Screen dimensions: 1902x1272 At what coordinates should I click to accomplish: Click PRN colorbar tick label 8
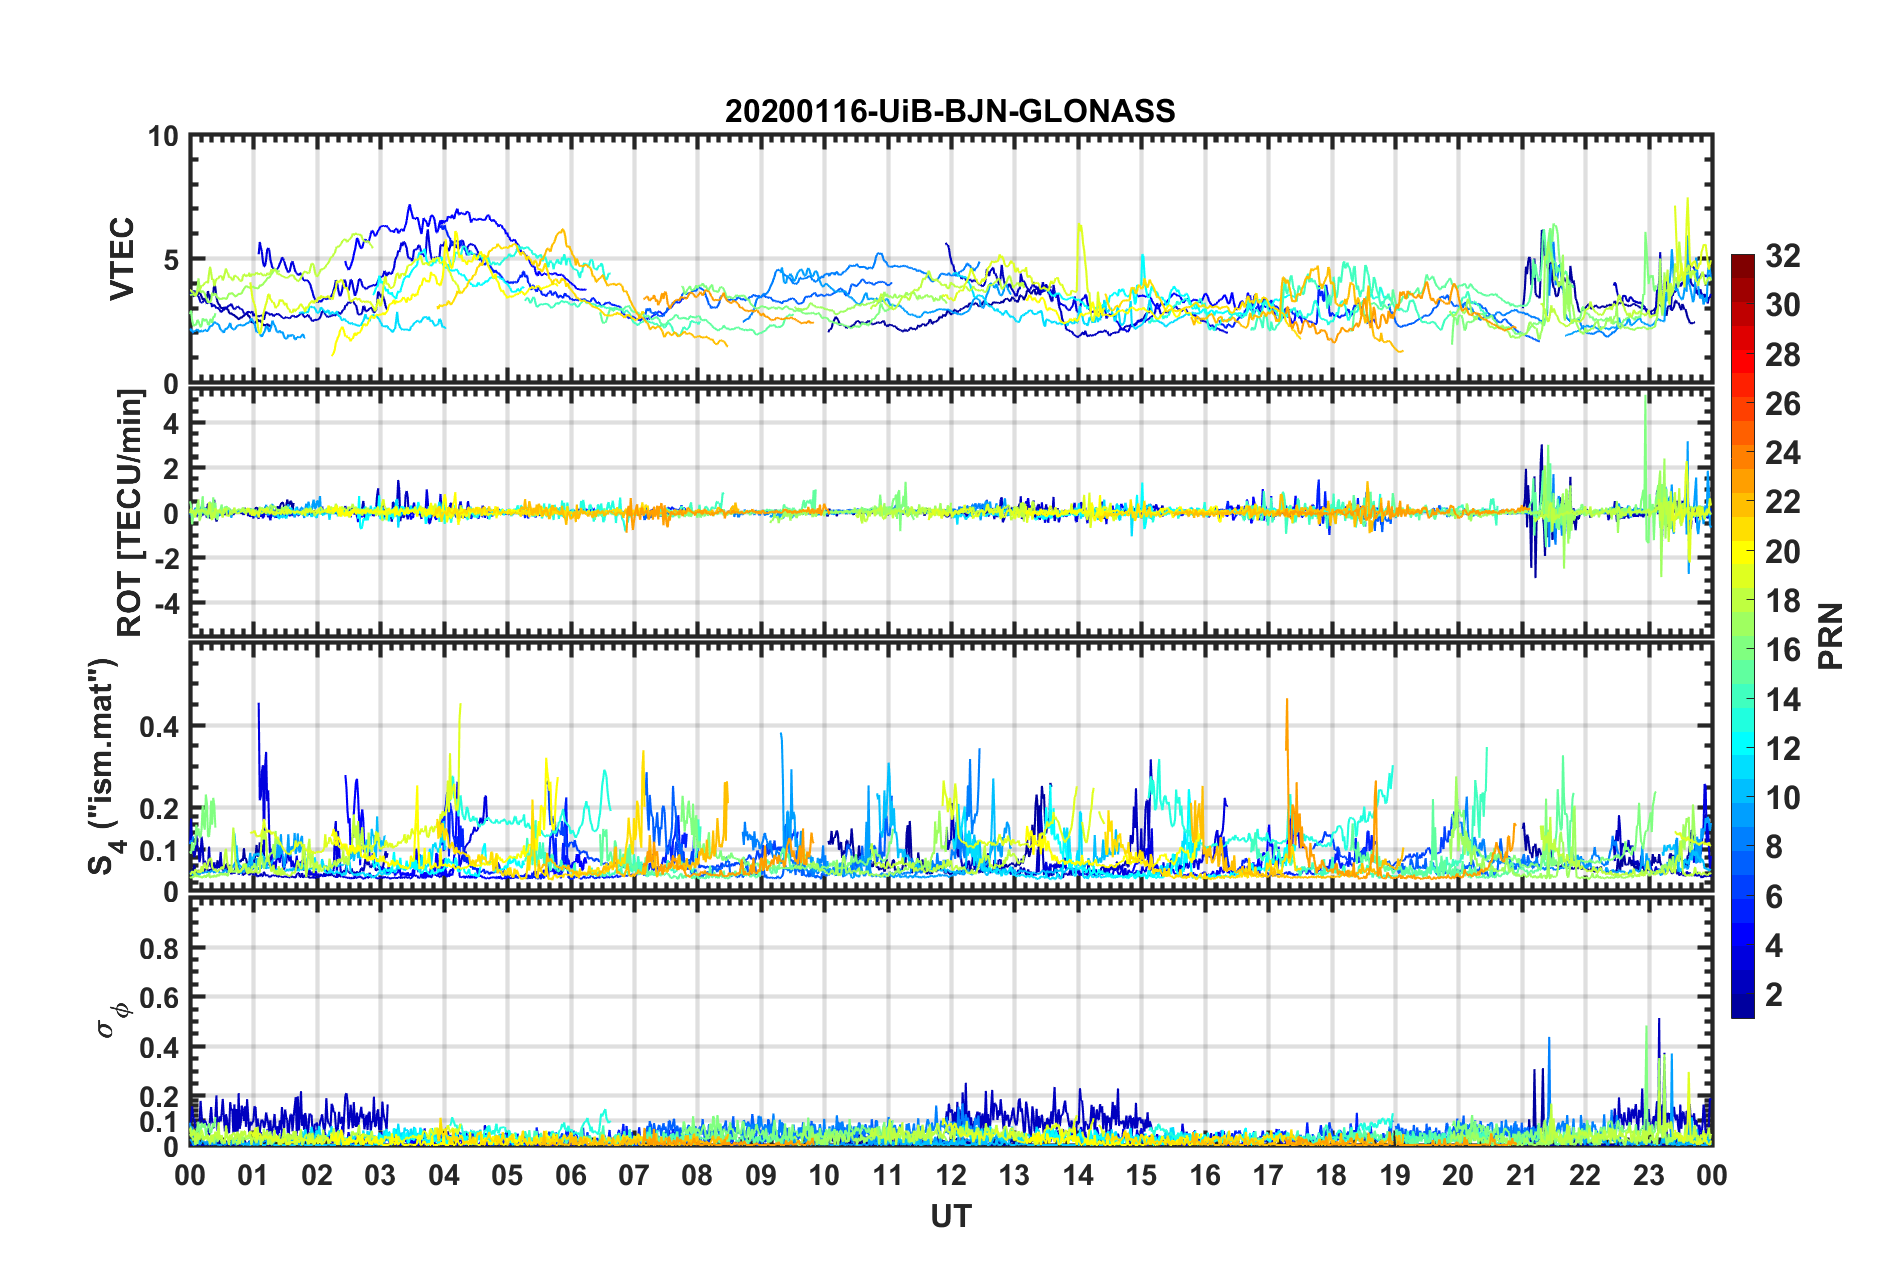[x=1774, y=847]
